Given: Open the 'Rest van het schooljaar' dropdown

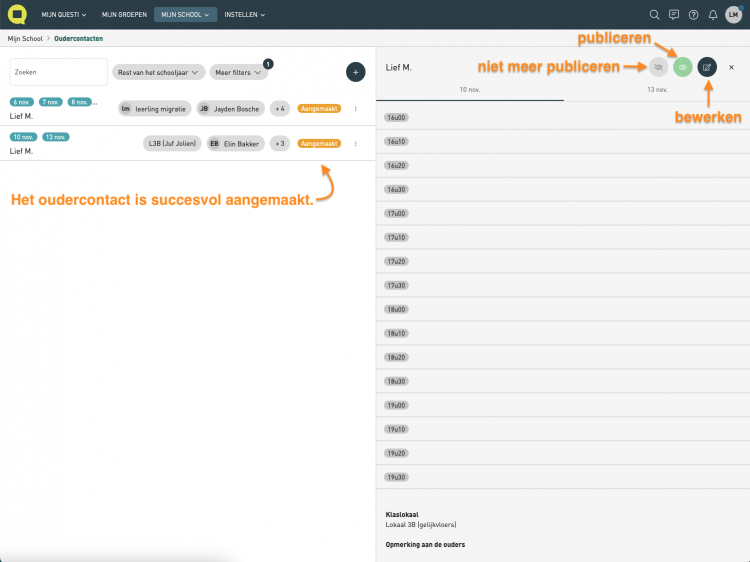Looking at the screenshot, I should [x=158, y=72].
